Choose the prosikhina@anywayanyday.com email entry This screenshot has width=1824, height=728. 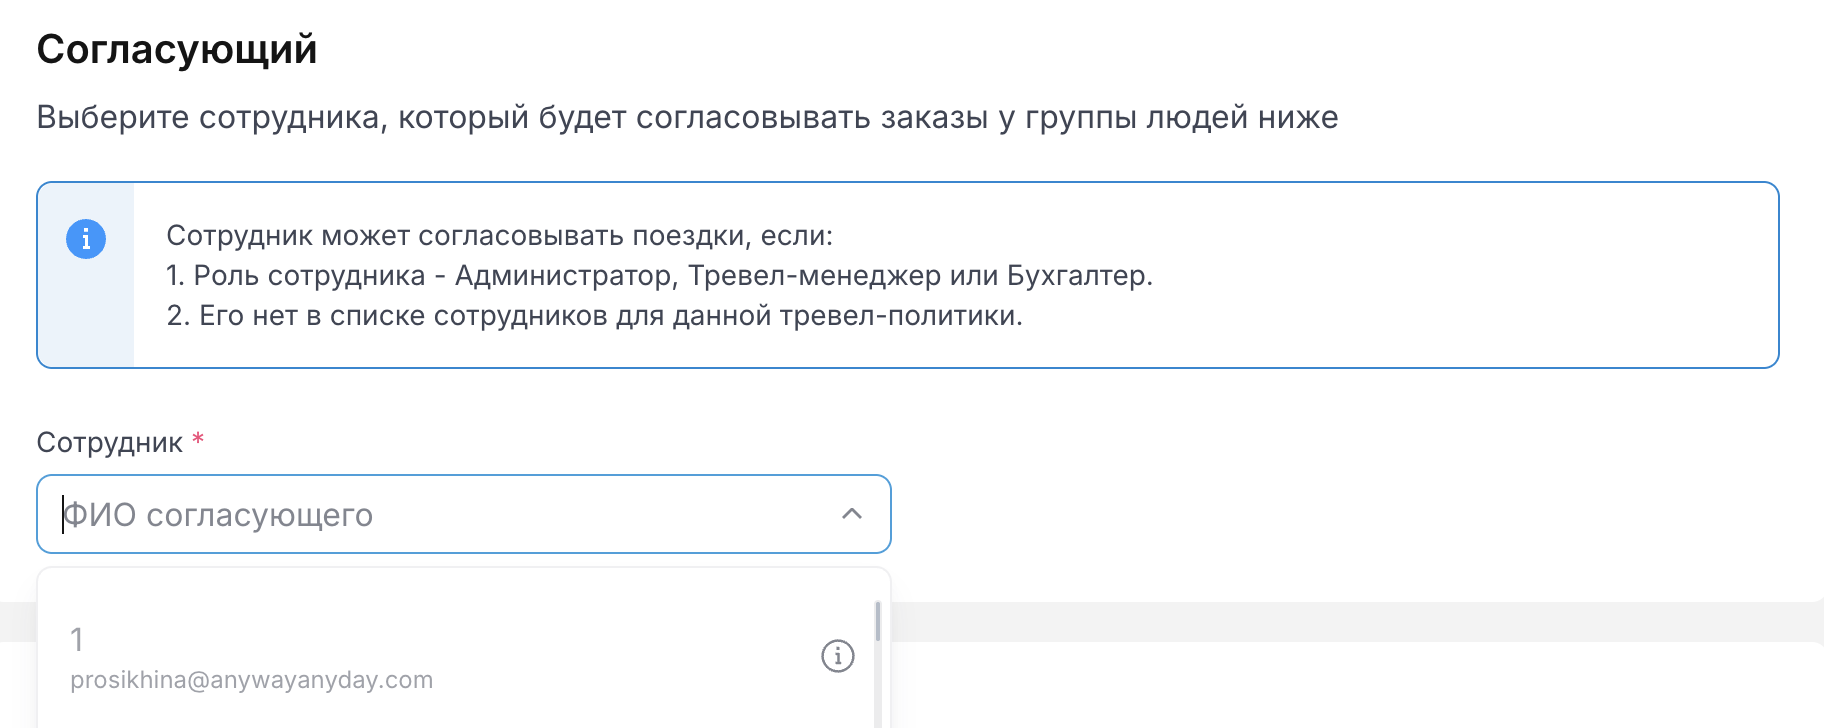(252, 680)
